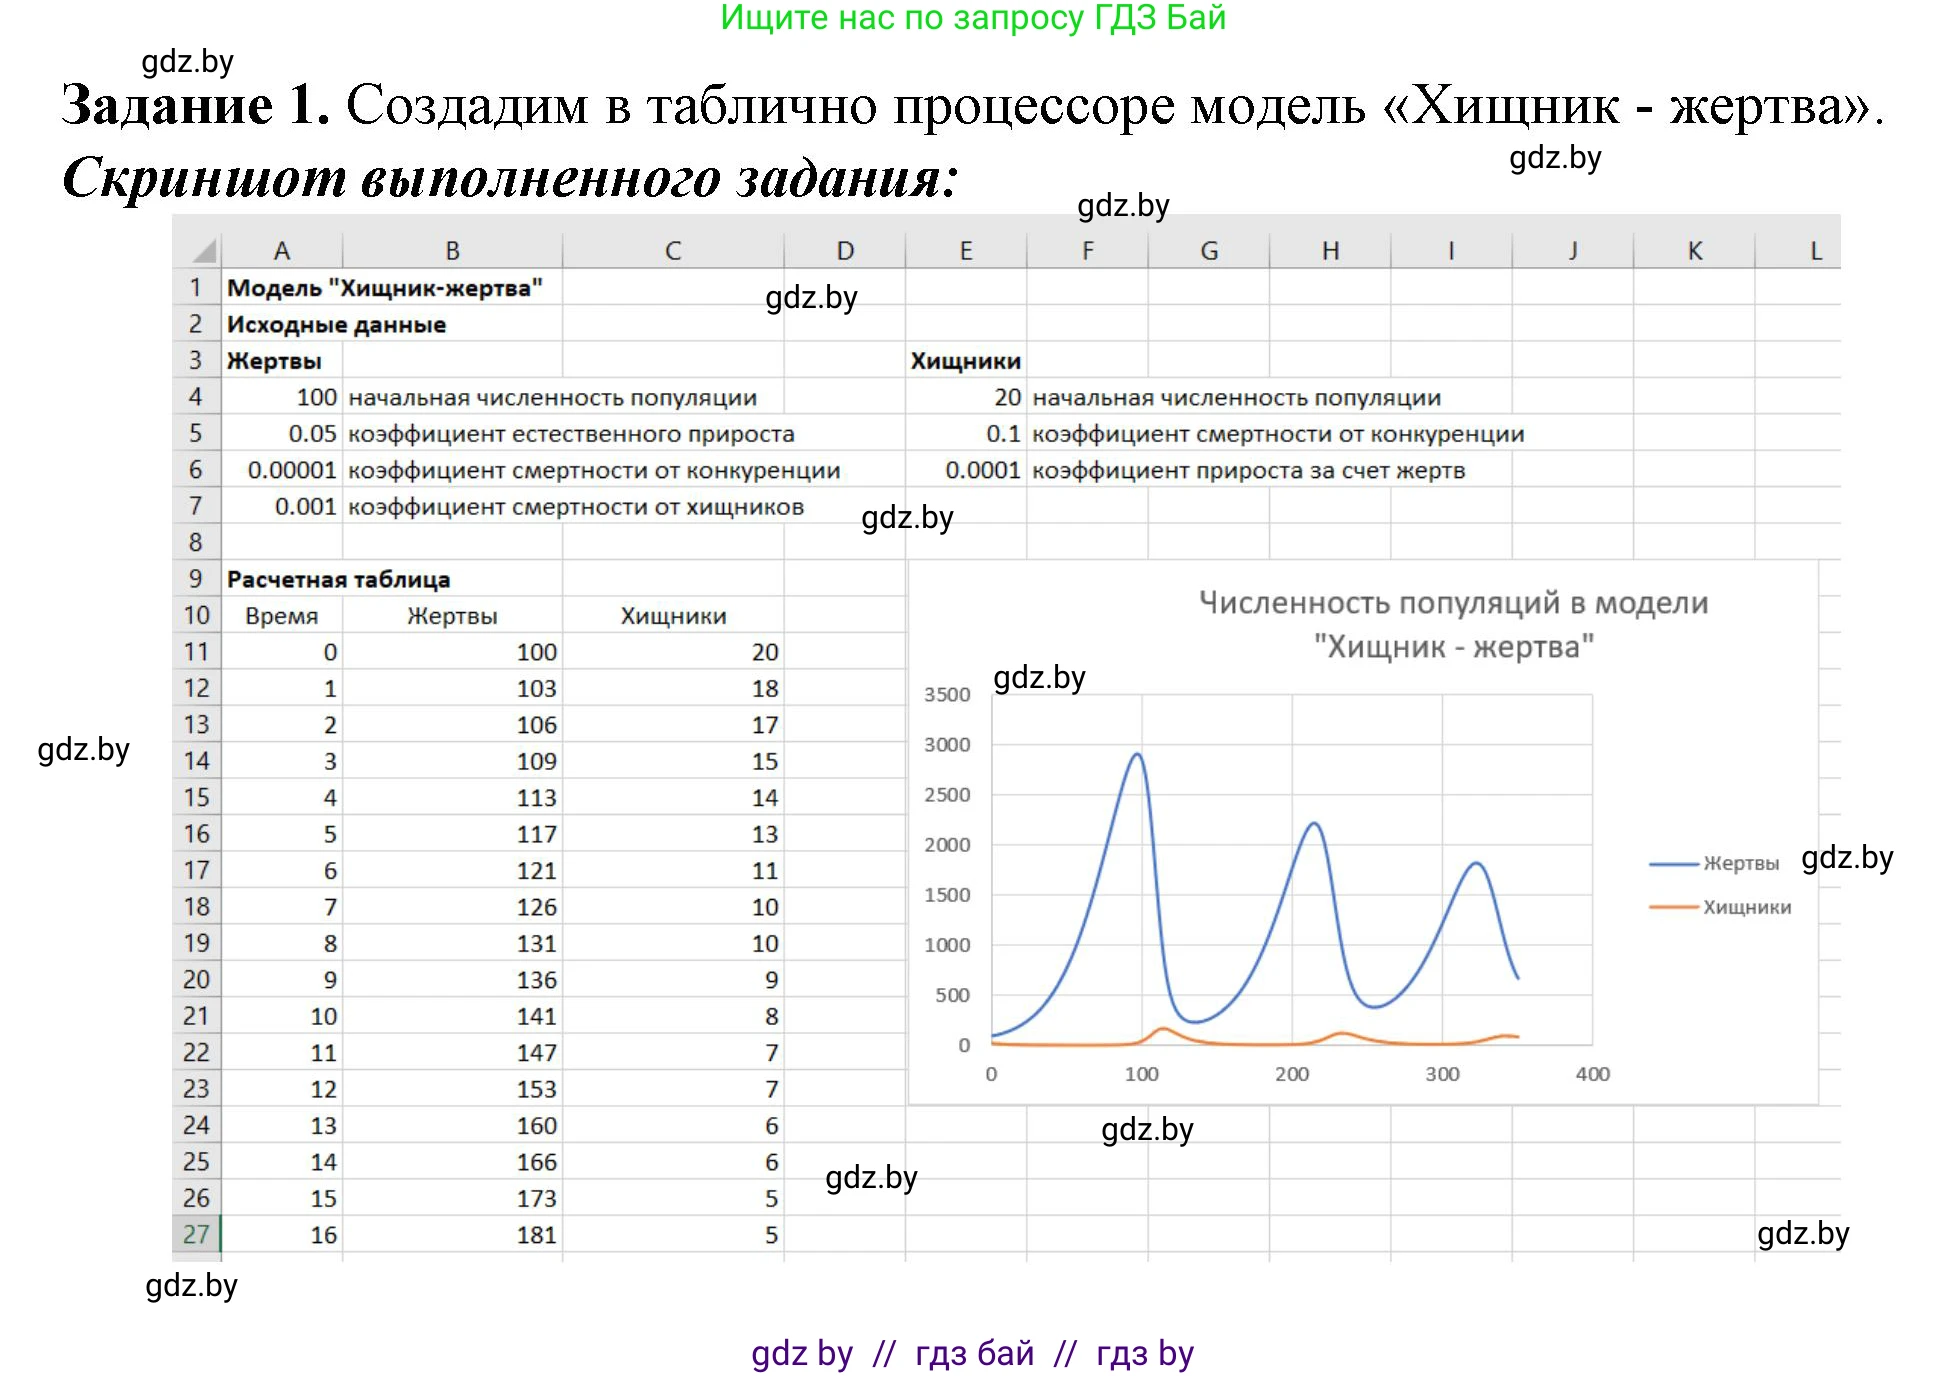
Task: Select column header G
Action: click(1209, 249)
